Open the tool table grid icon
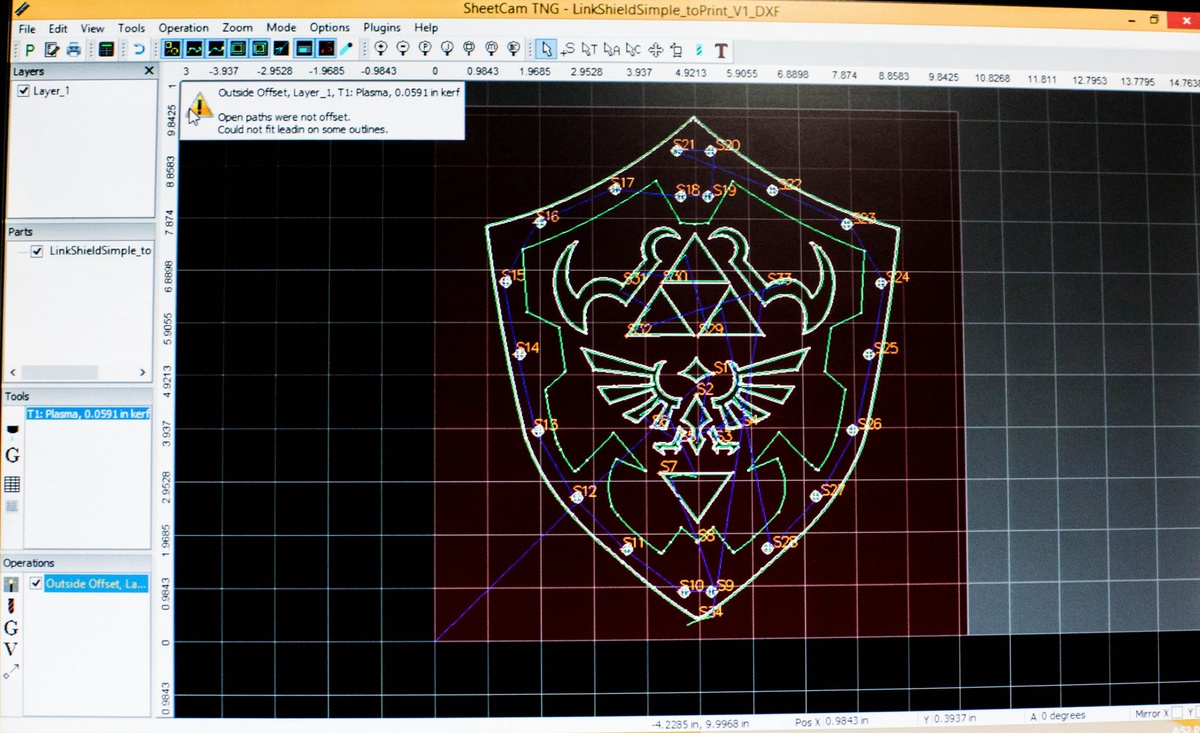 tap(12, 484)
